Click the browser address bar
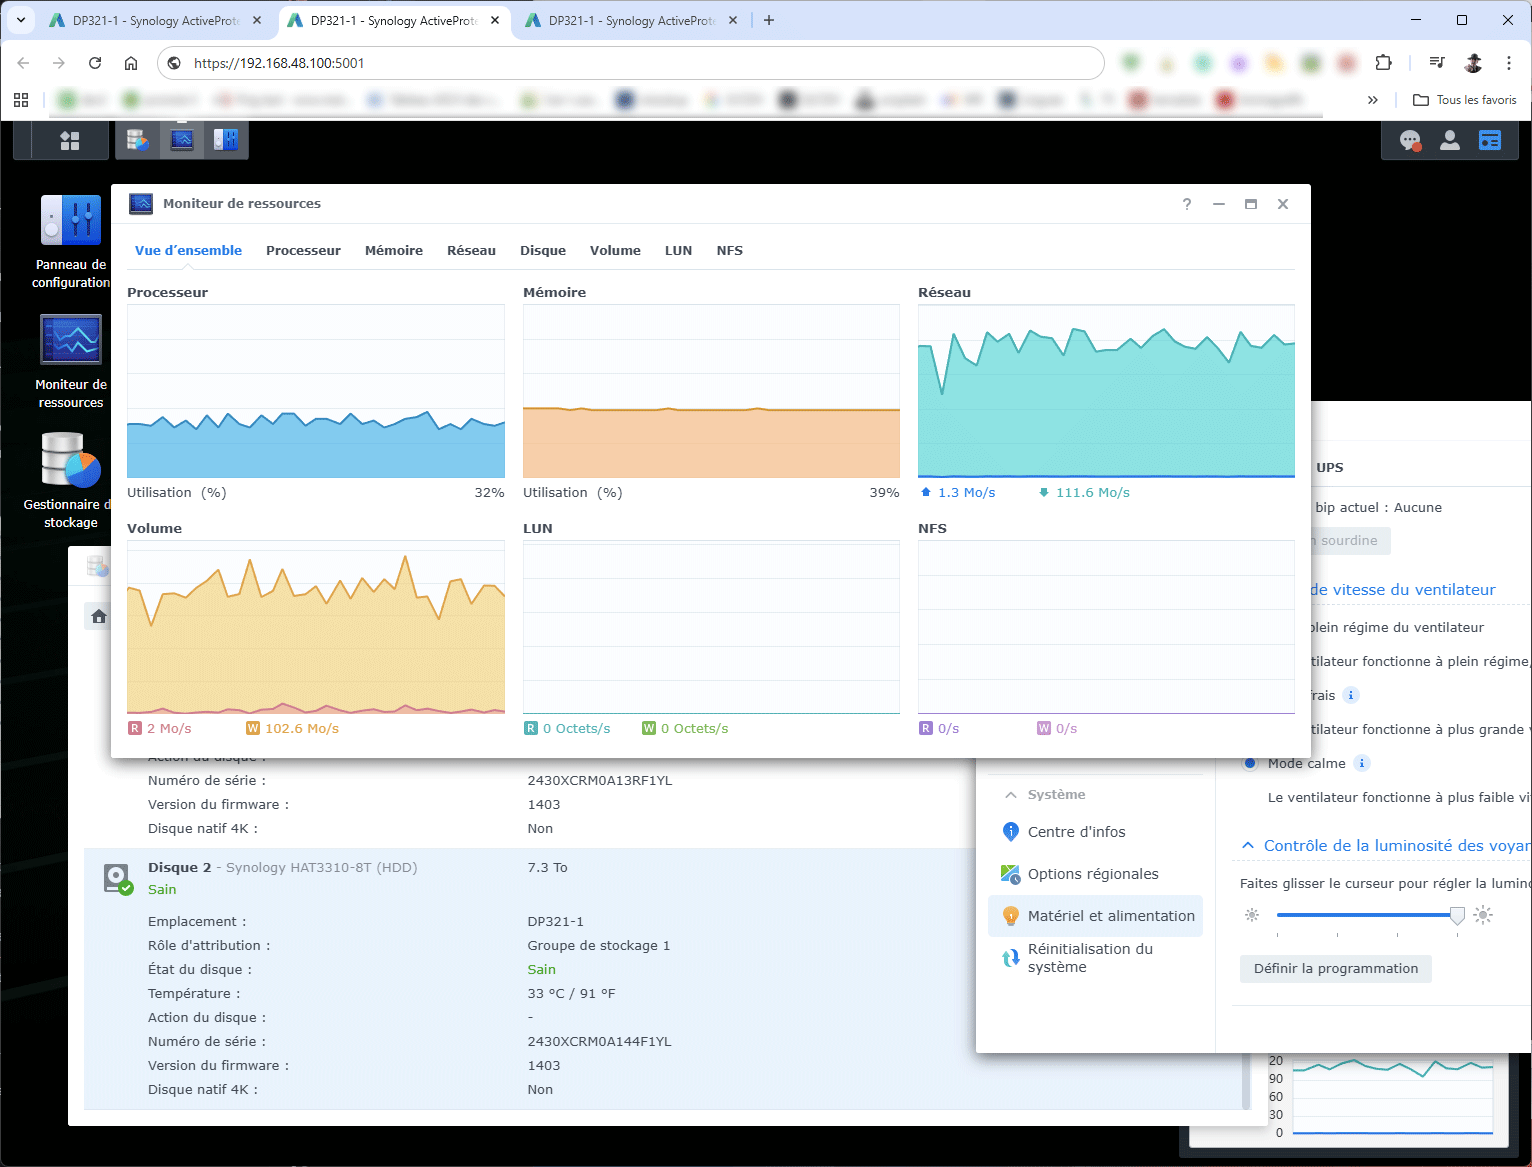The image size is (1532, 1167). pyautogui.click(x=640, y=63)
